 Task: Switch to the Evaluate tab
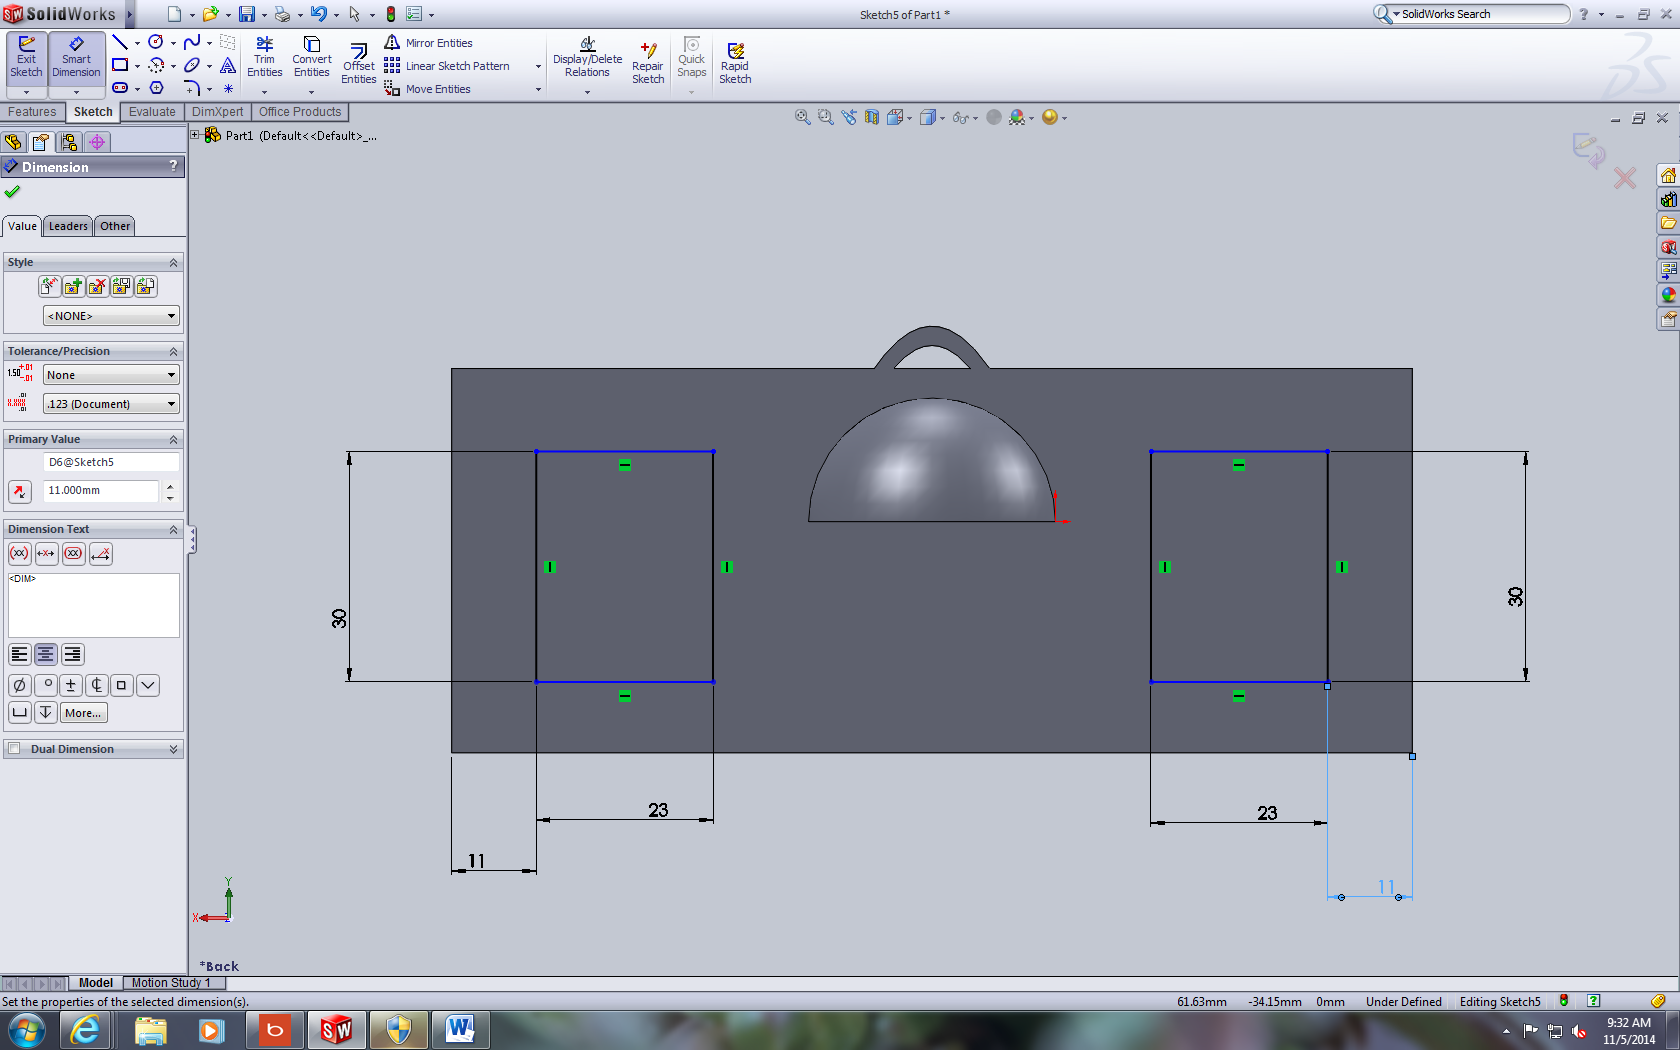point(152,112)
